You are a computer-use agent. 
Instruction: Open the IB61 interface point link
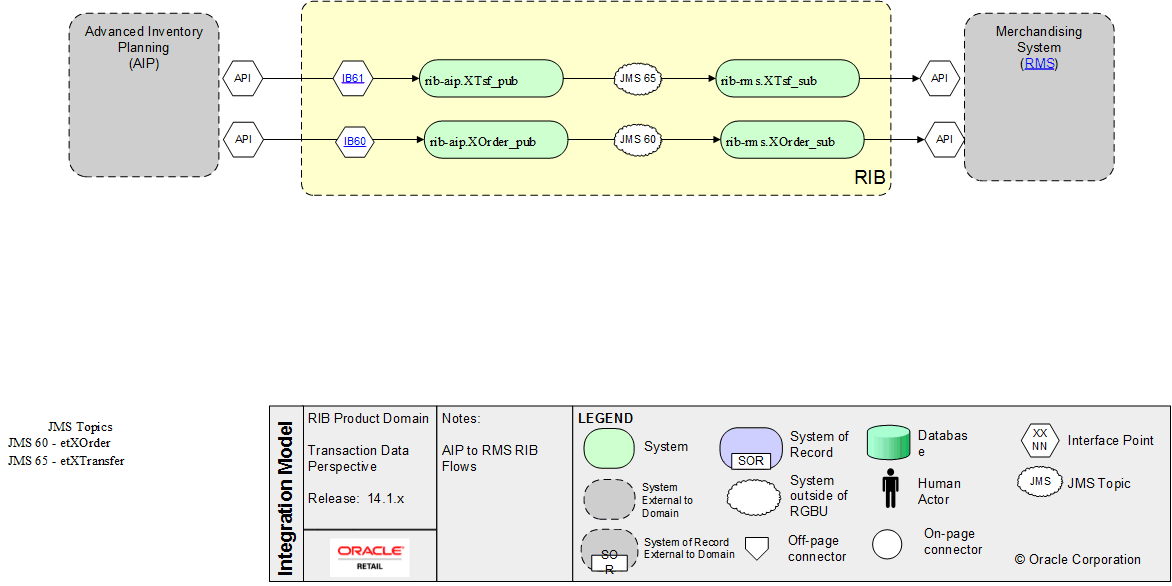[352, 77]
